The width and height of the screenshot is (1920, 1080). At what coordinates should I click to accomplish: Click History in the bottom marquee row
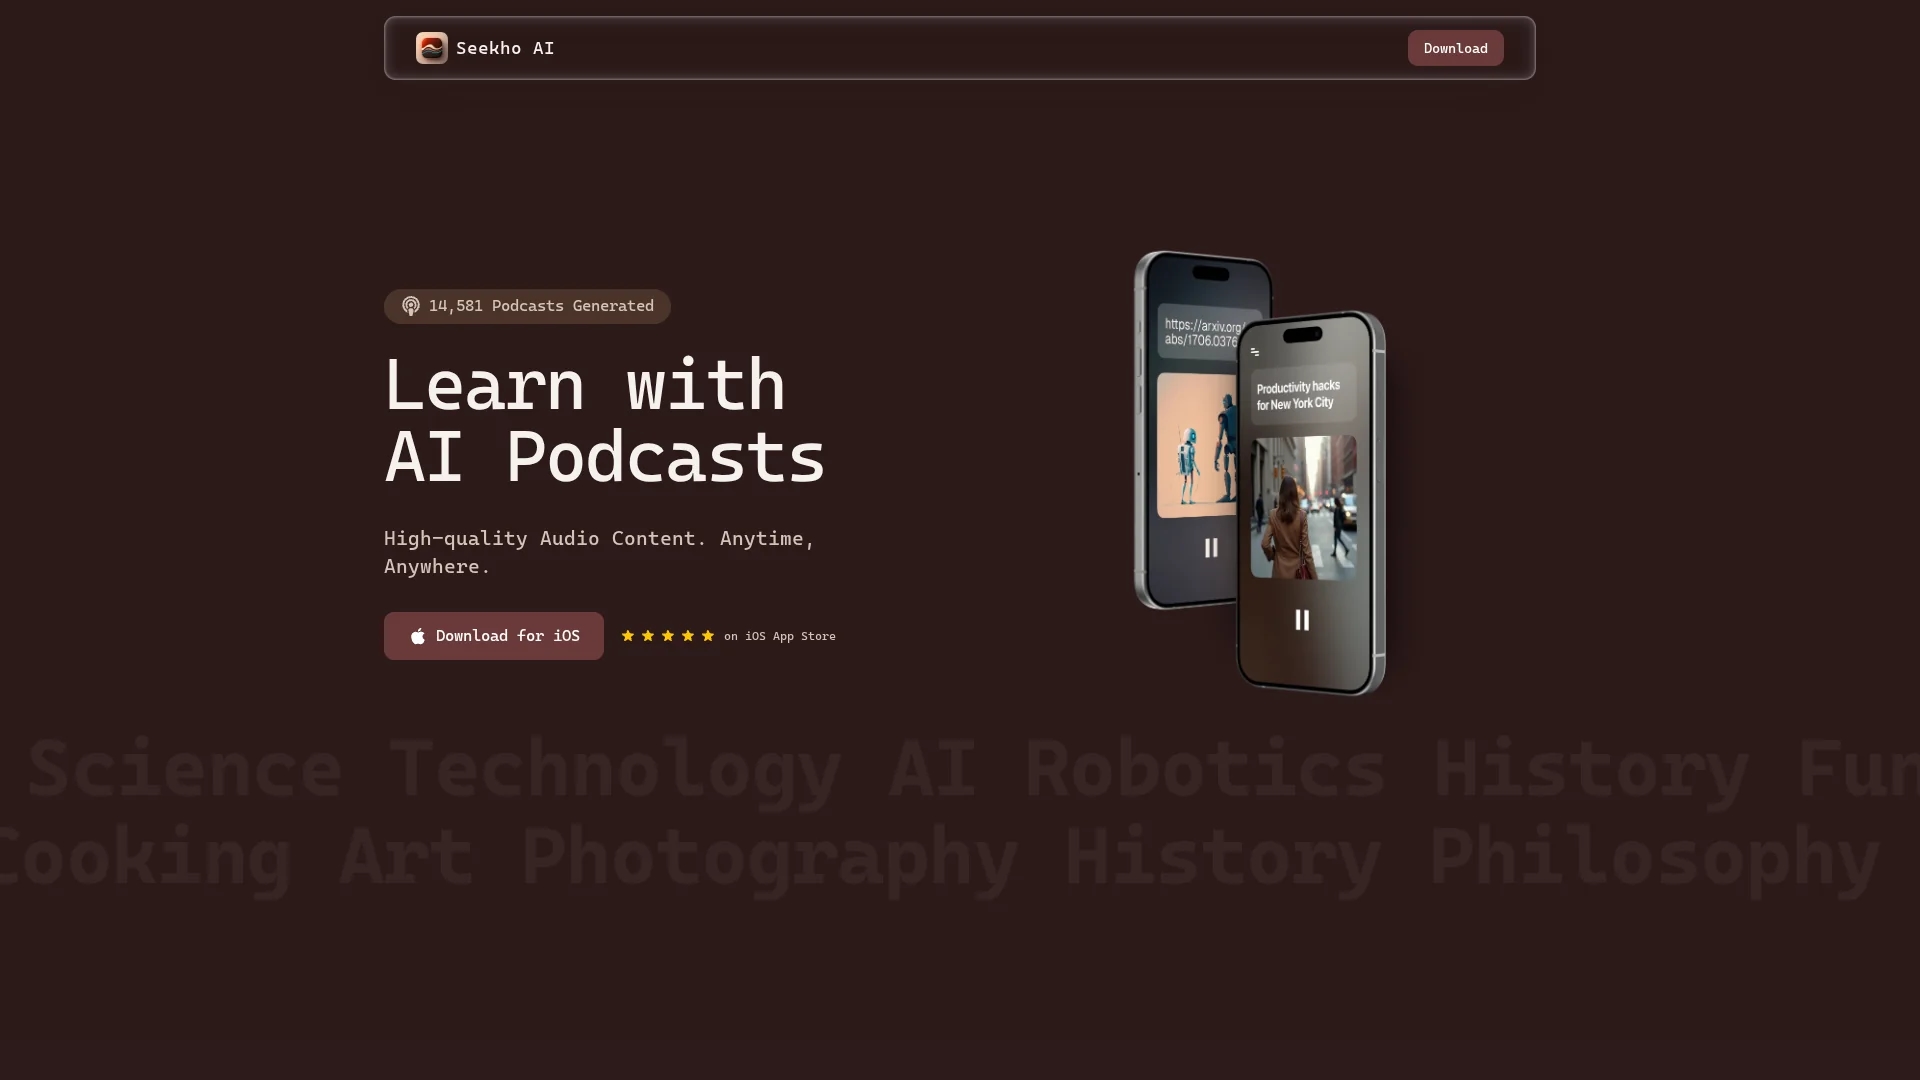pyautogui.click(x=1223, y=860)
